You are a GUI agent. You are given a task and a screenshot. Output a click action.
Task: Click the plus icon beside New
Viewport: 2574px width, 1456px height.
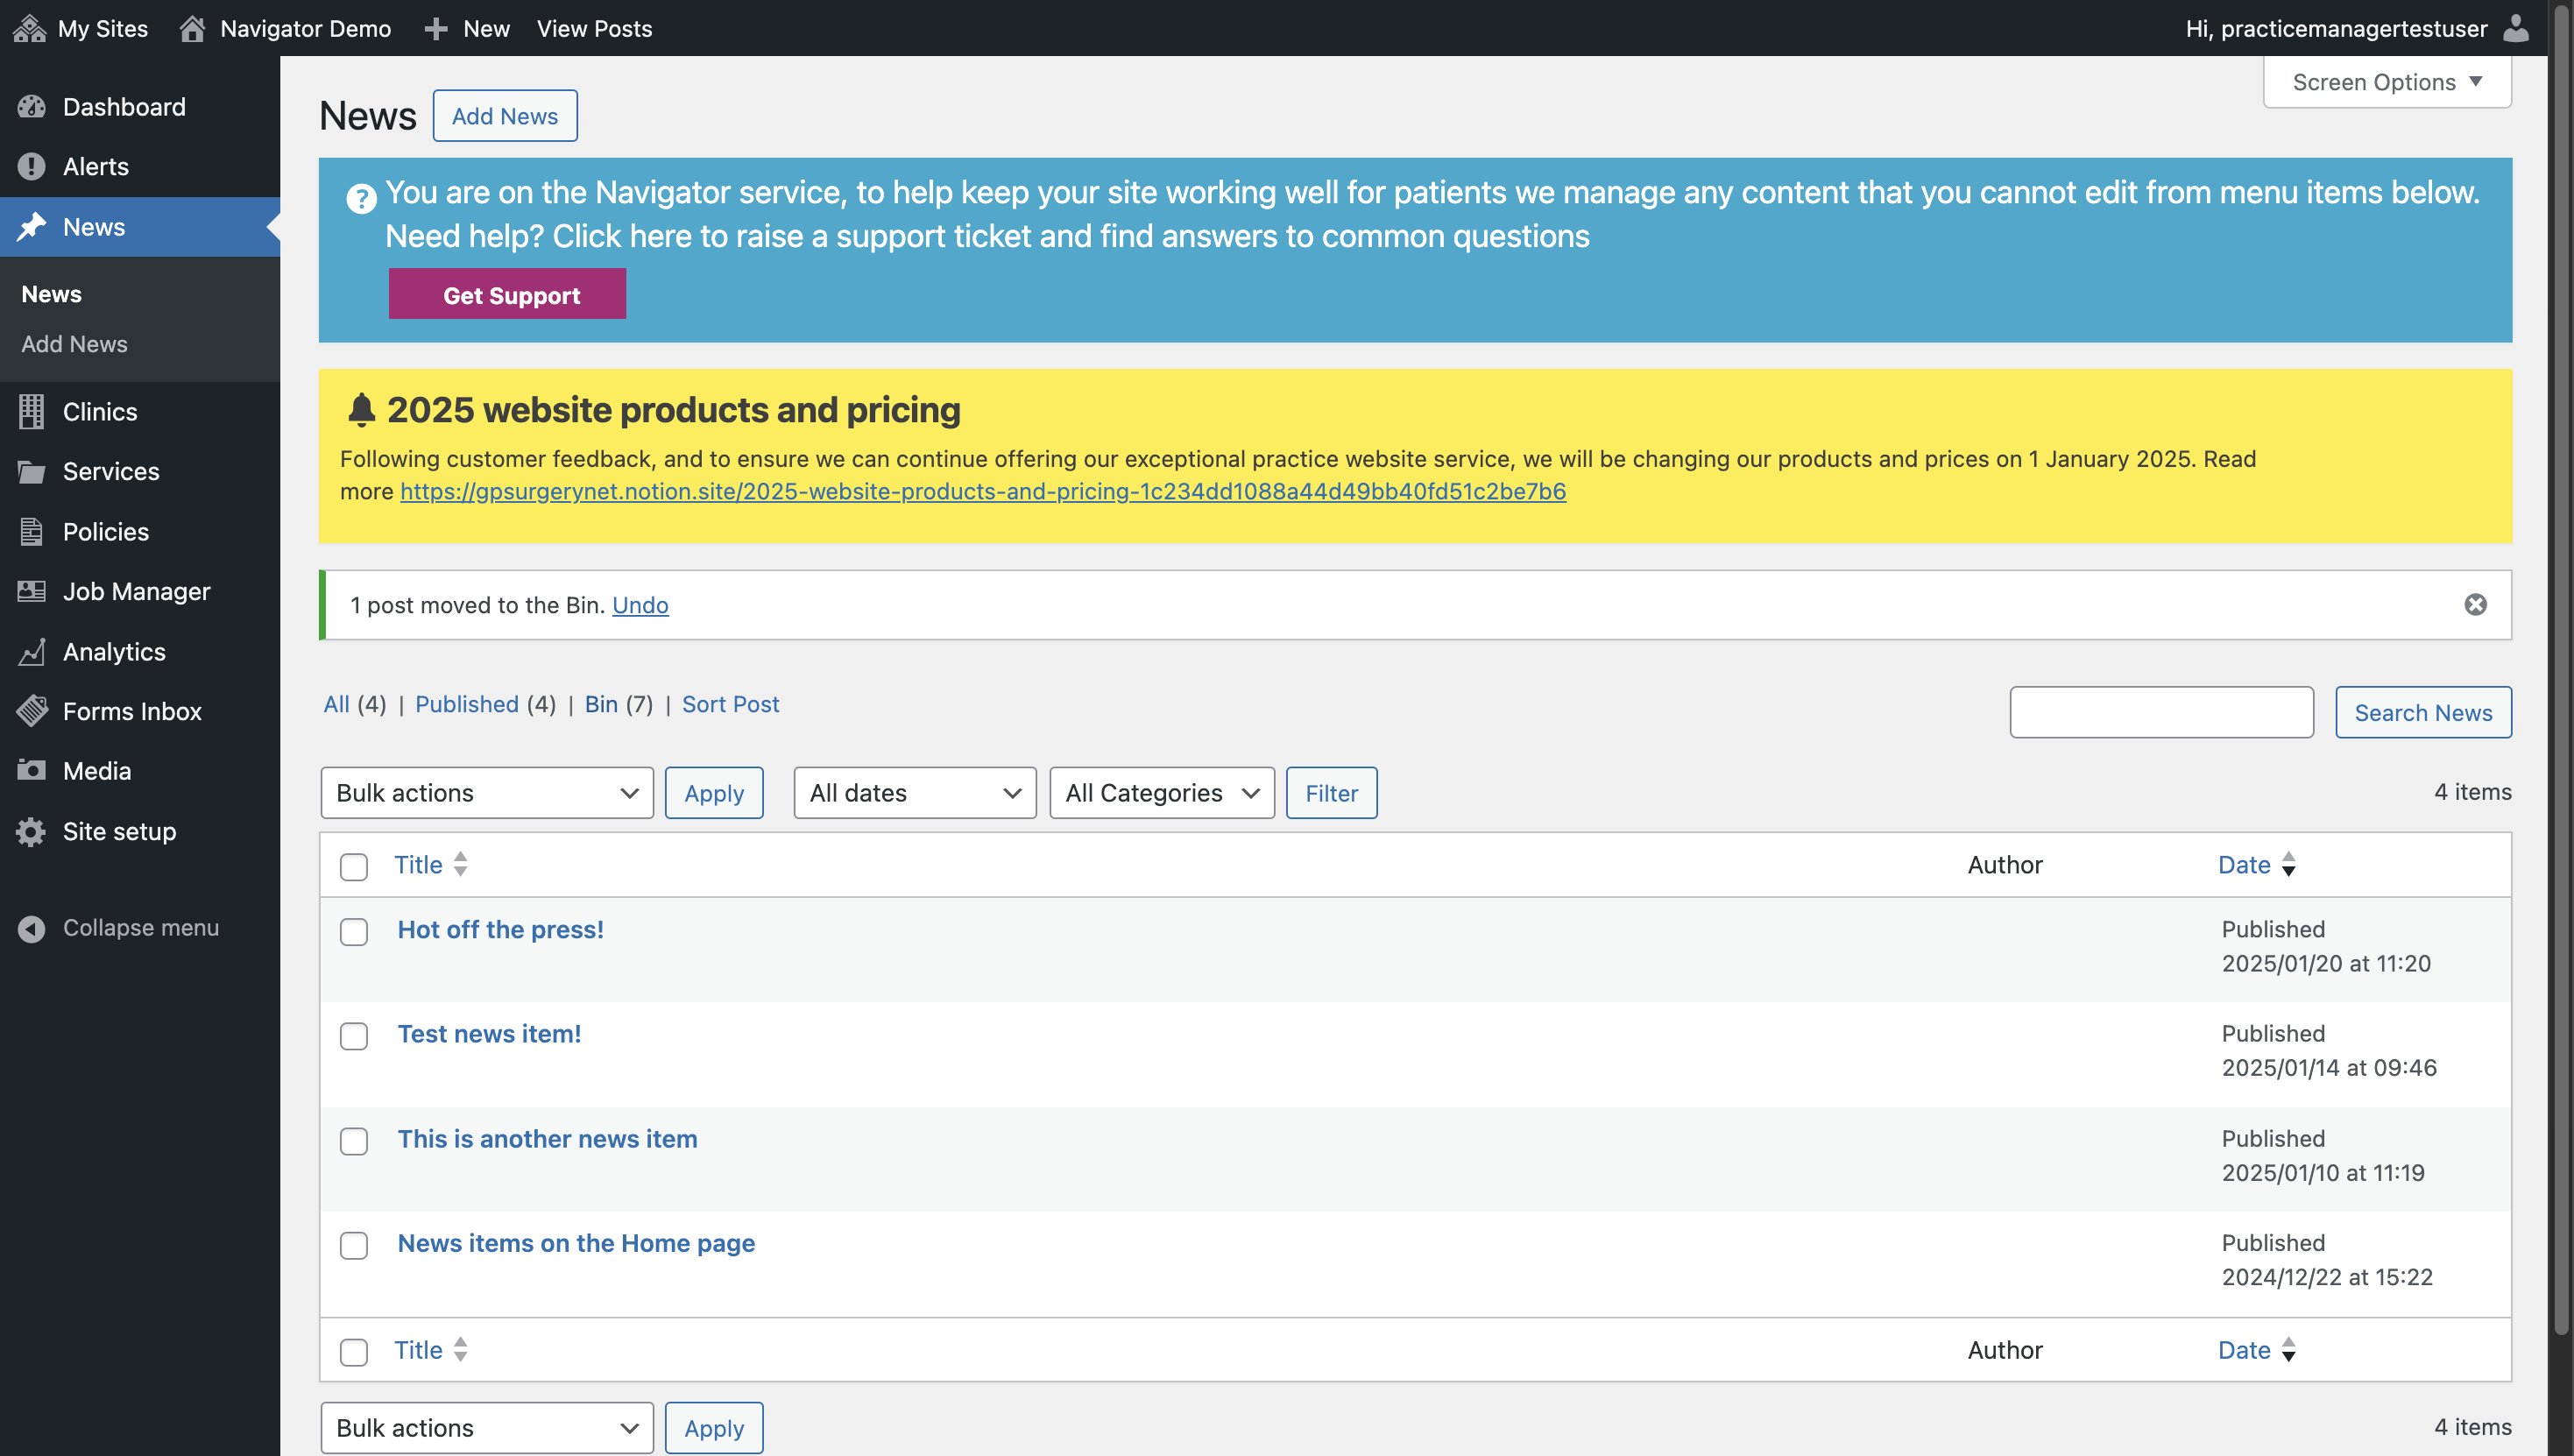pos(435,29)
